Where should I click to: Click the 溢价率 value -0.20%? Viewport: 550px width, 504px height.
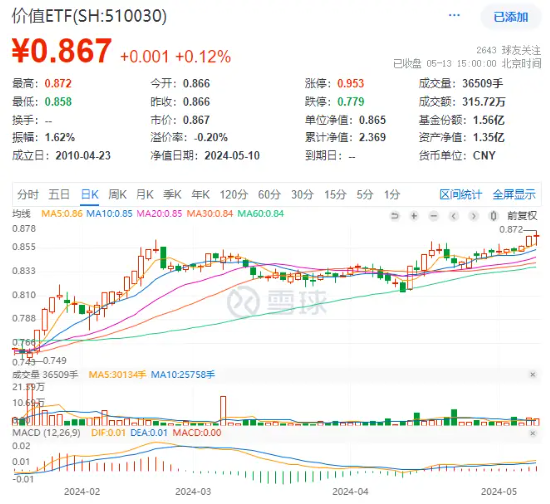[211, 137]
